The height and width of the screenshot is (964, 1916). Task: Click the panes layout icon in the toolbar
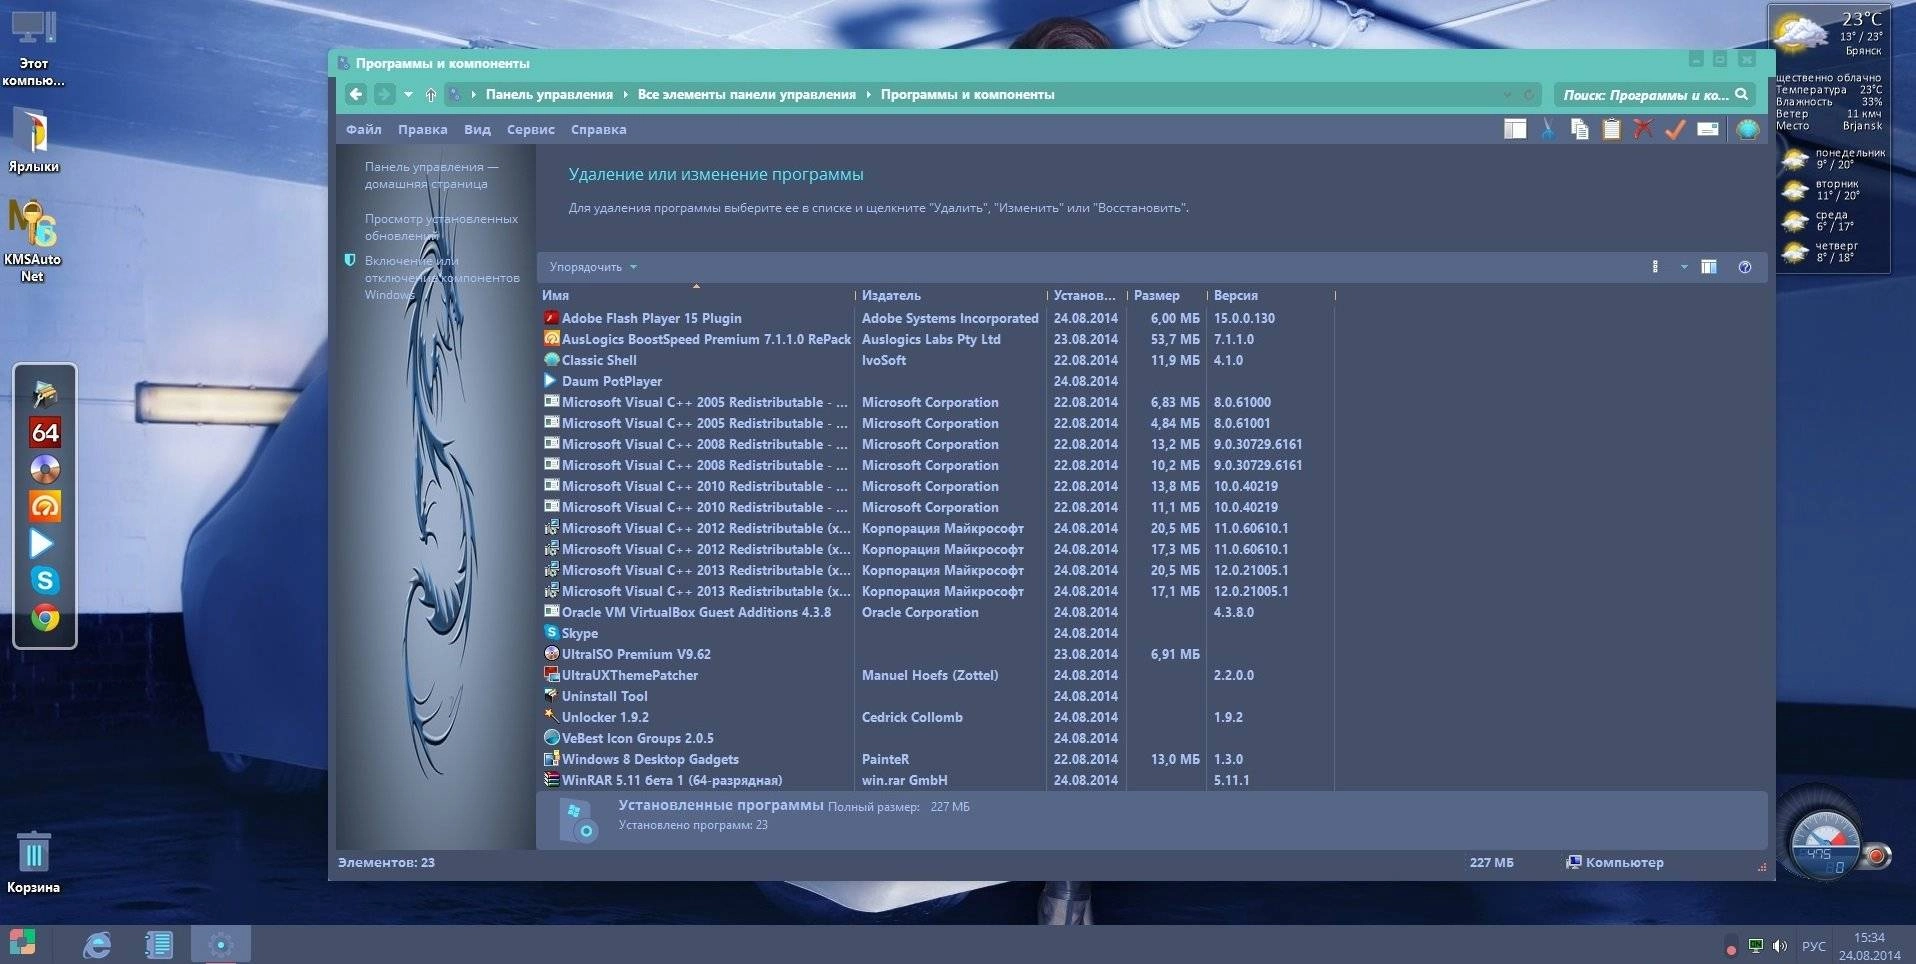tap(1515, 129)
